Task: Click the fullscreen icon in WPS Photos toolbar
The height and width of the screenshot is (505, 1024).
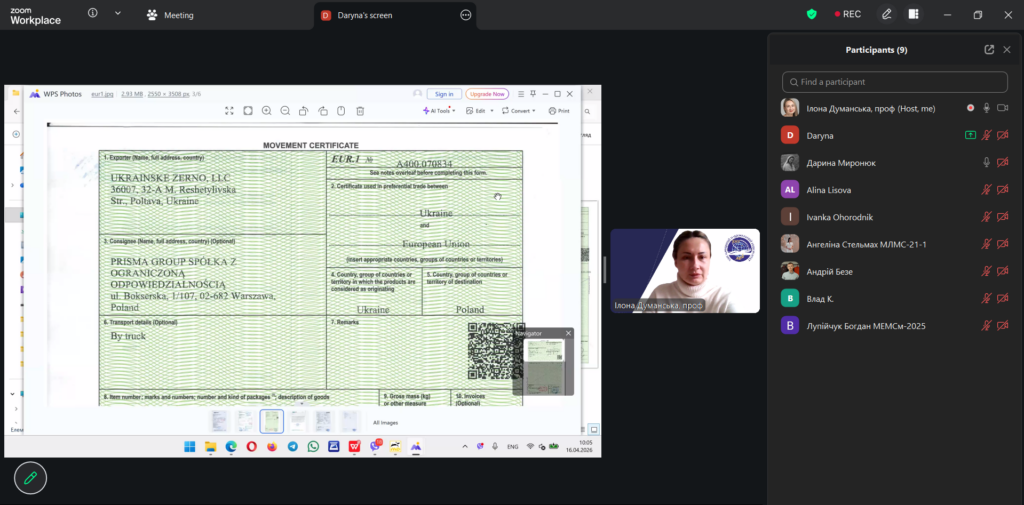Action: click(x=229, y=111)
